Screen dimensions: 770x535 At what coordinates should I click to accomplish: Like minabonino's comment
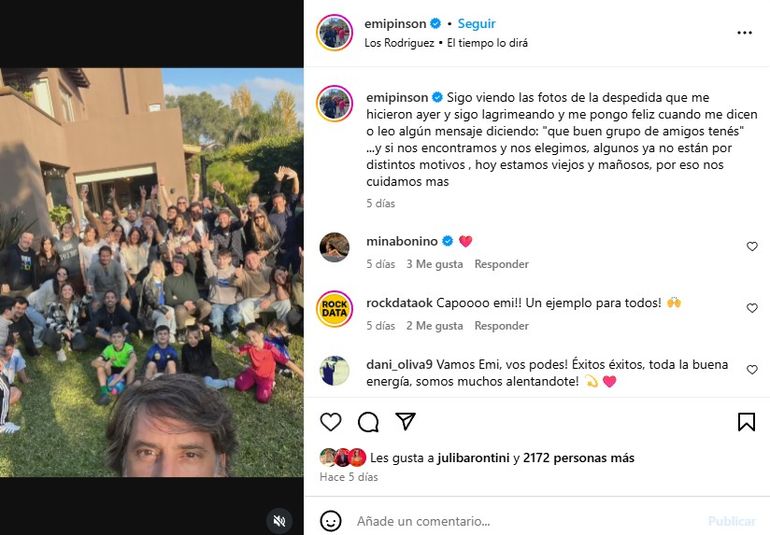[x=752, y=247]
